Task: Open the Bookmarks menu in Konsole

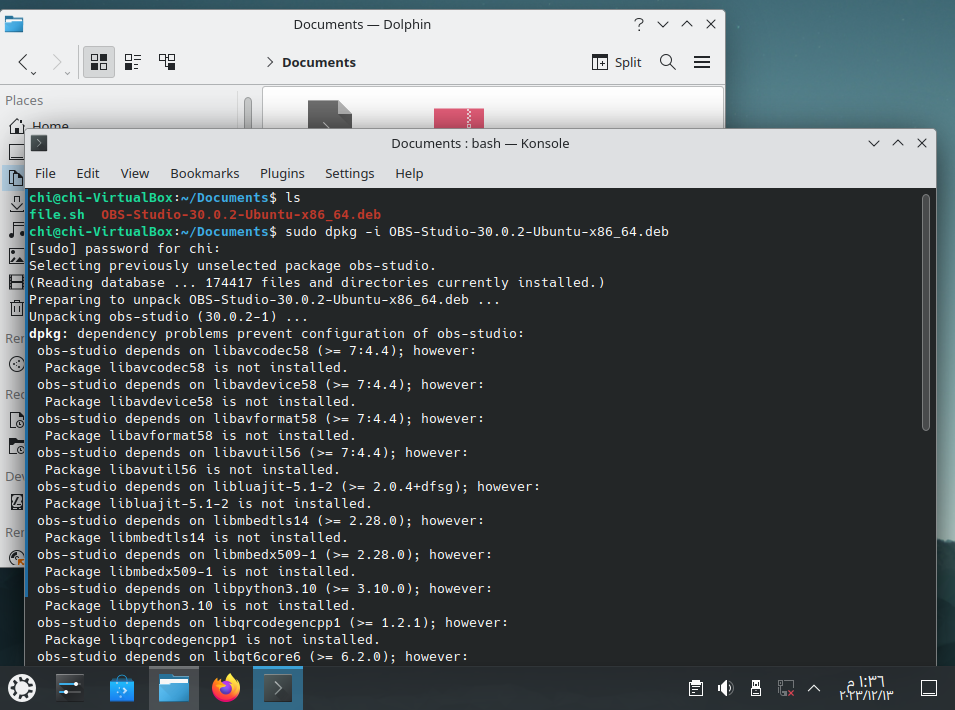Action: point(205,173)
